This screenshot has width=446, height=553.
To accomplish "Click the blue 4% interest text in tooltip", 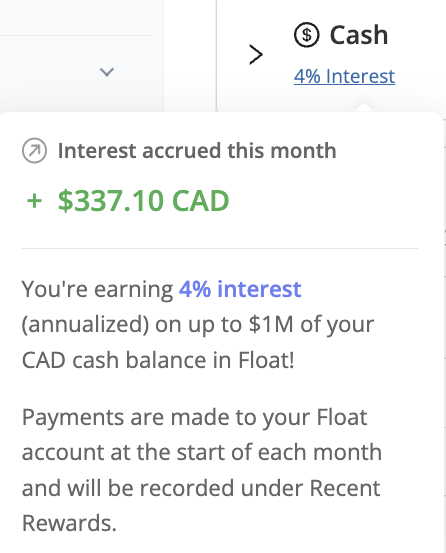I will click(240, 289).
